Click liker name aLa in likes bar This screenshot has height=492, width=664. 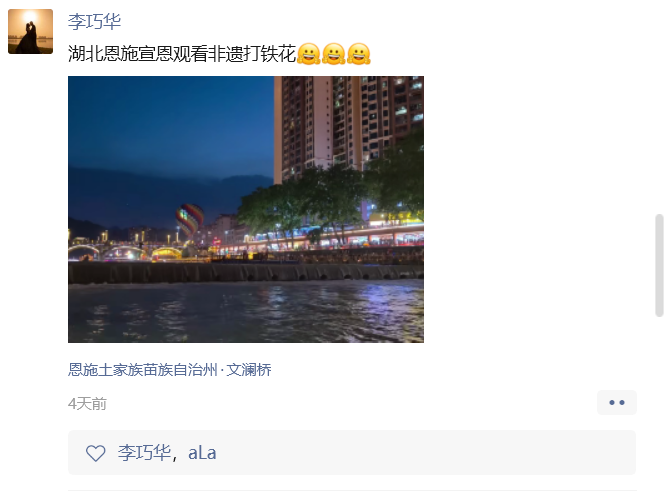point(202,453)
